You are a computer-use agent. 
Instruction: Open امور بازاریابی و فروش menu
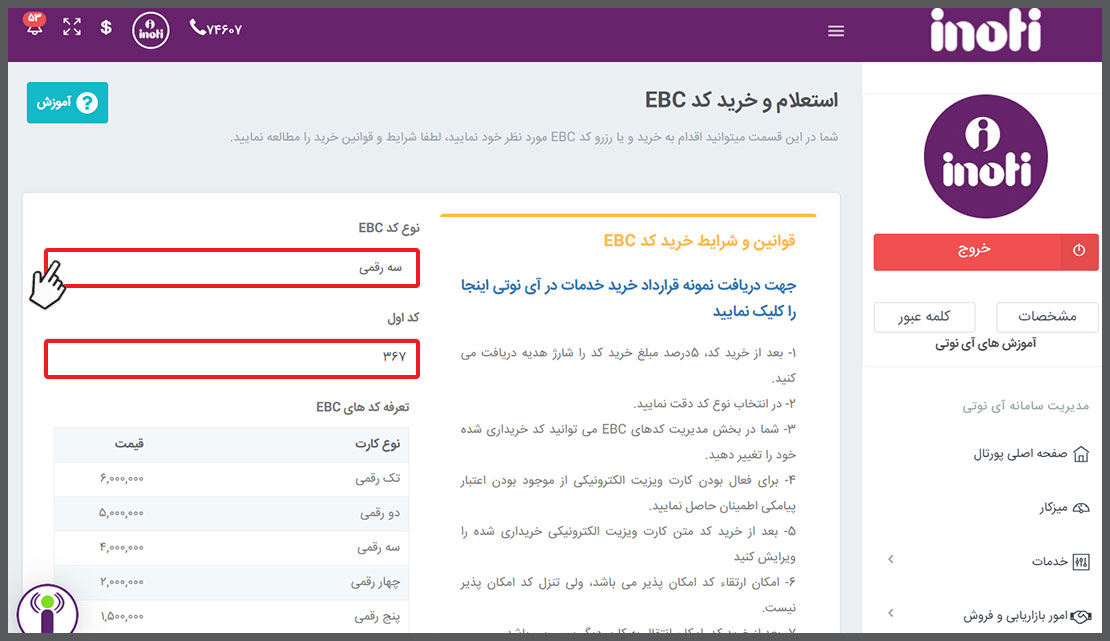tap(1014, 616)
